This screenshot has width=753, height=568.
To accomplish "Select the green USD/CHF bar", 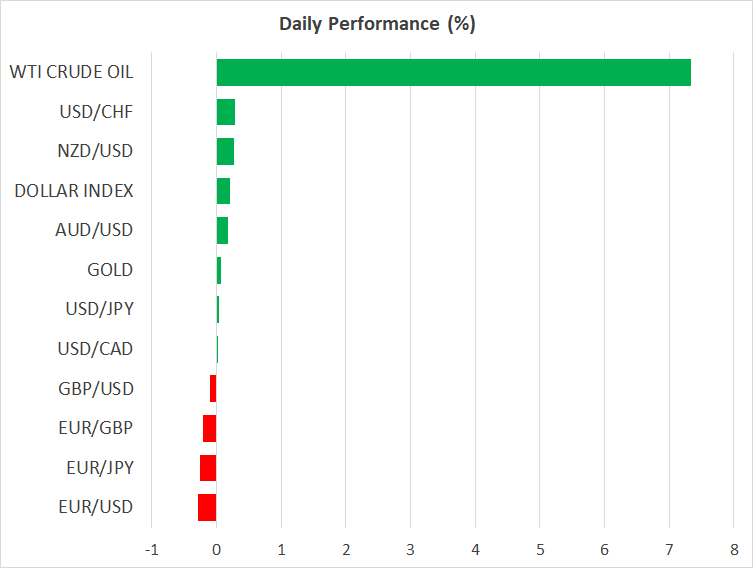I will pyautogui.click(x=226, y=112).
